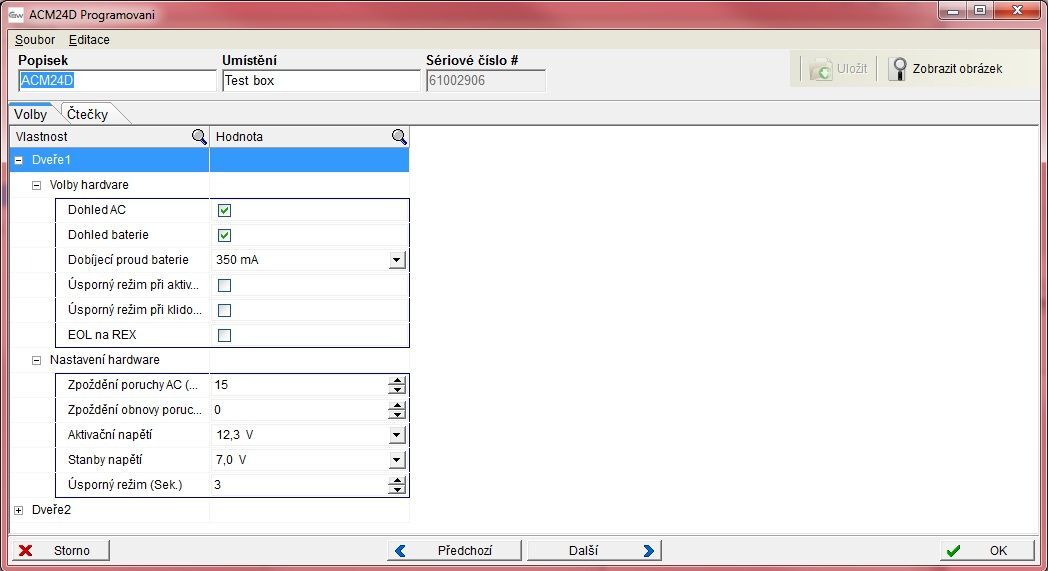1048x571 pixels.
Task: Click the Předchozí previous button
Action: (x=455, y=550)
